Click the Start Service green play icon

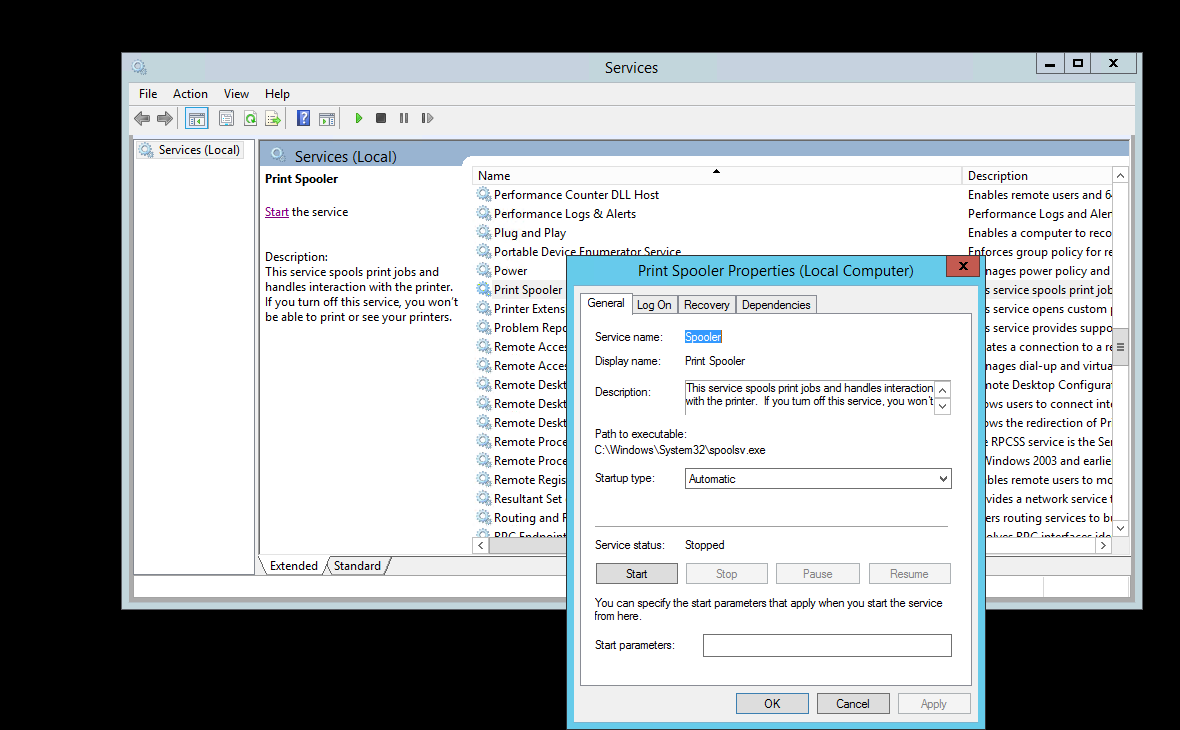[x=358, y=118]
